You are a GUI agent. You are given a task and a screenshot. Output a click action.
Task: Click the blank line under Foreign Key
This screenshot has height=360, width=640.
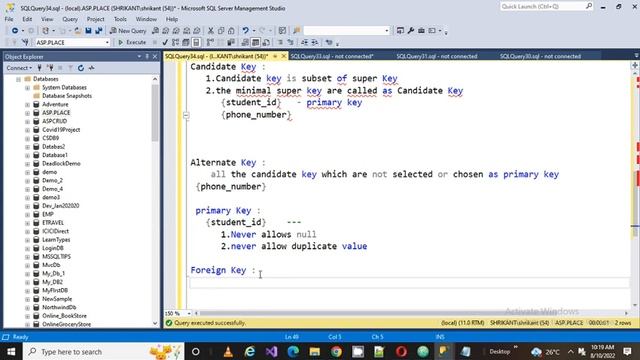pos(409,282)
